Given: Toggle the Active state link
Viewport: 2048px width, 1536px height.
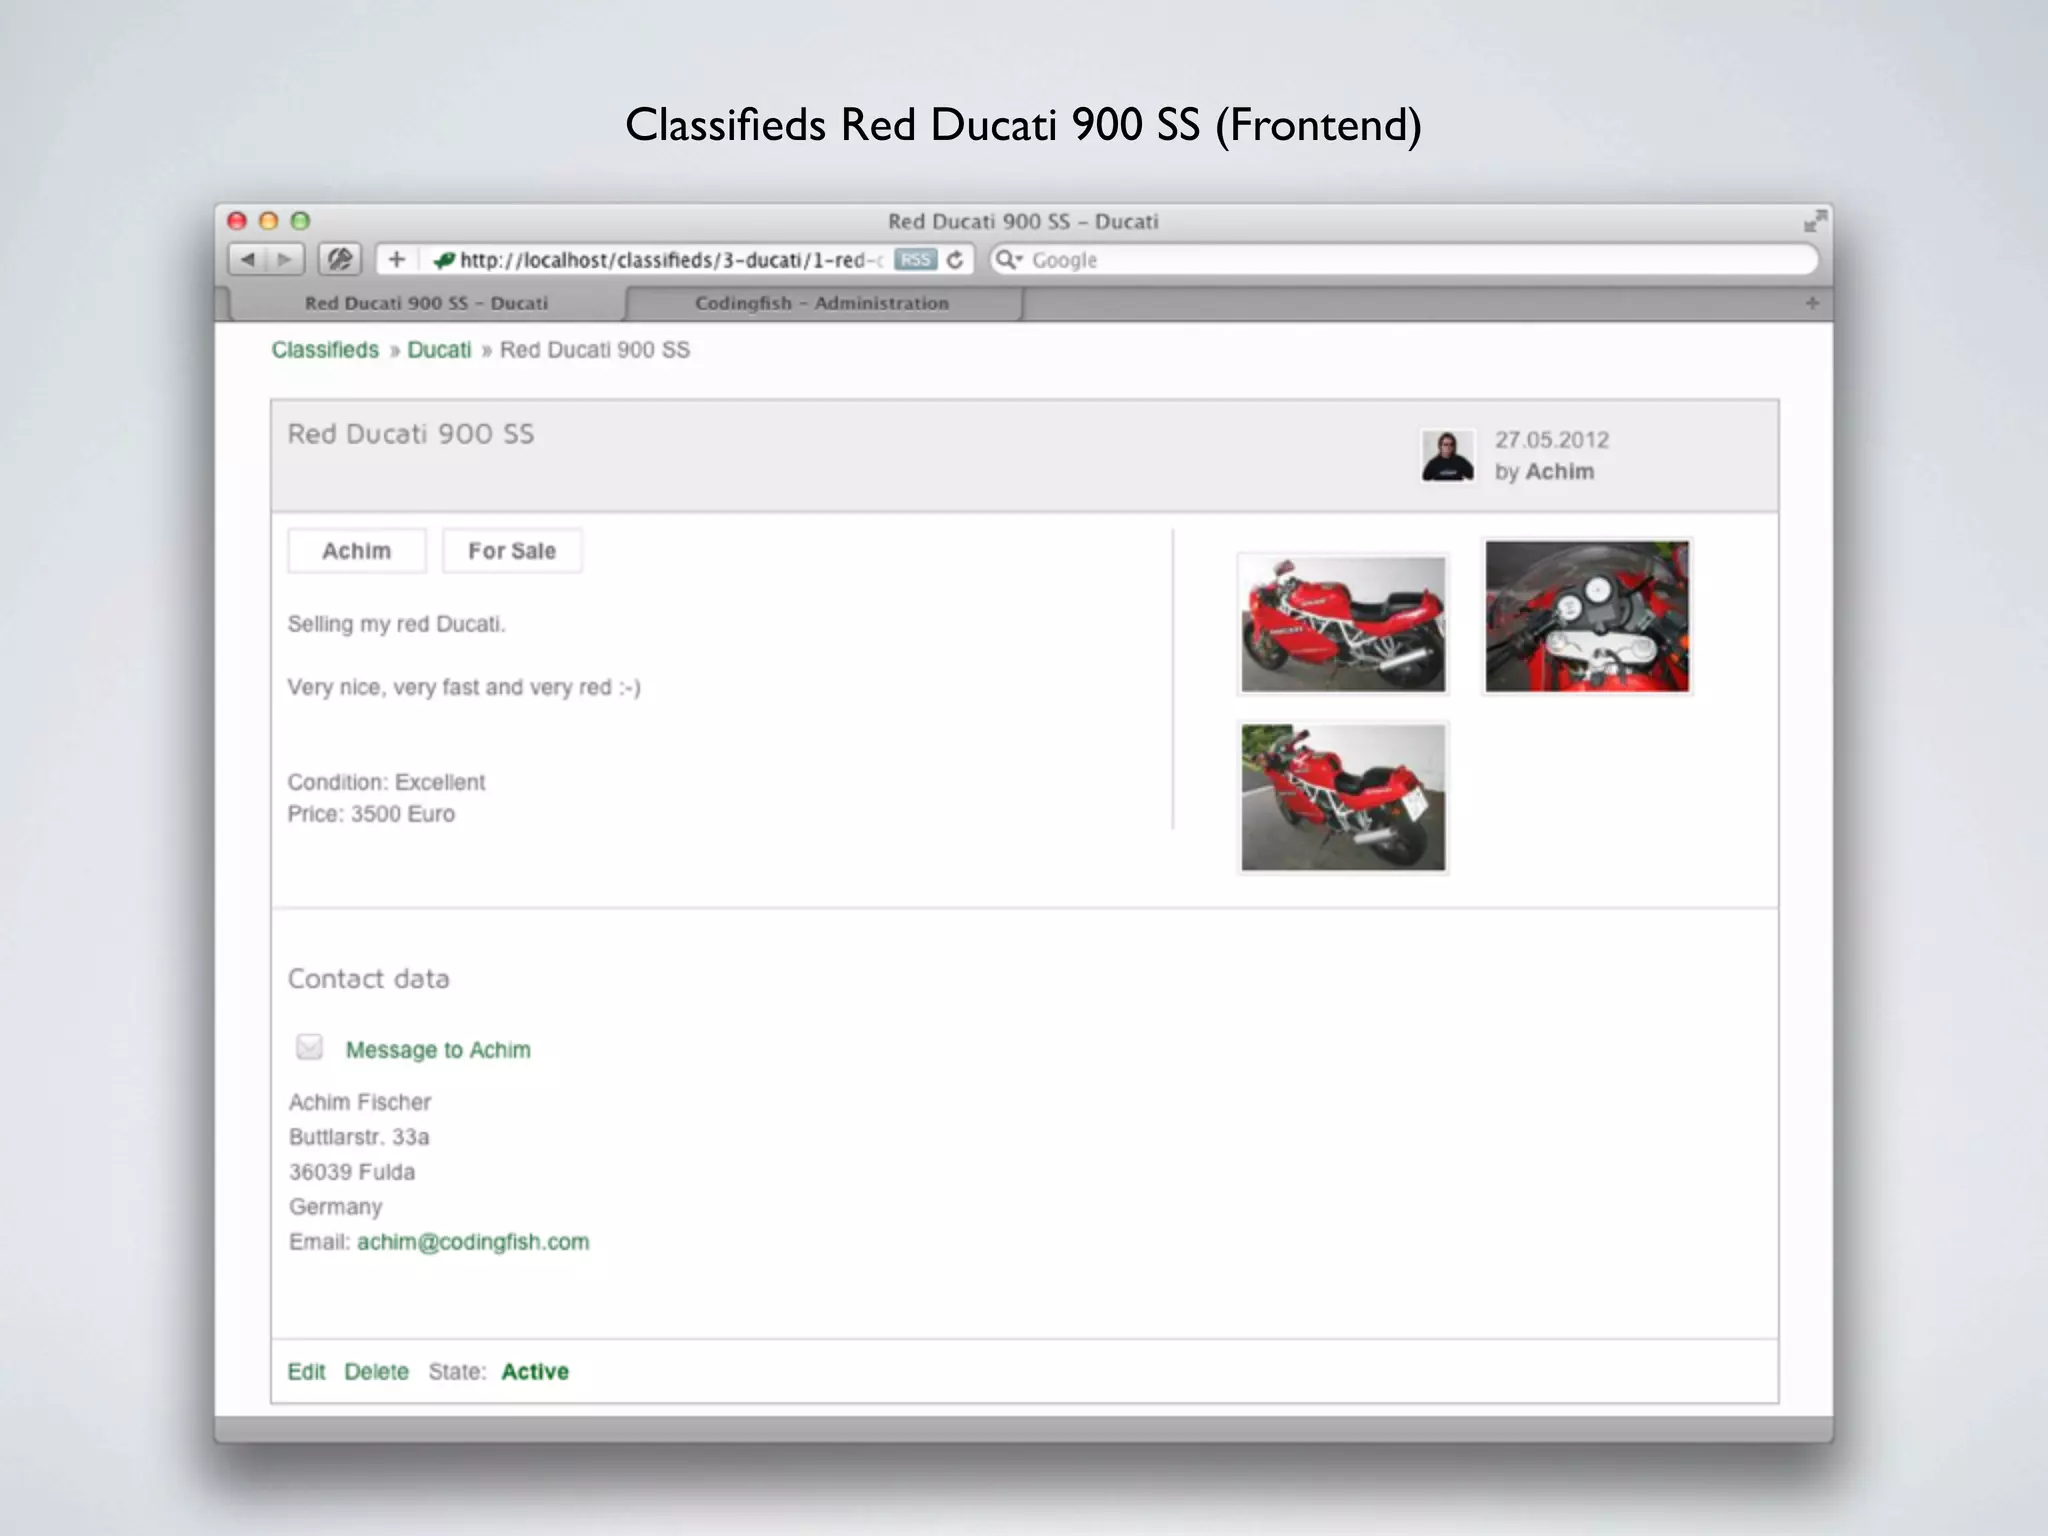Looking at the screenshot, I should coord(535,1372).
